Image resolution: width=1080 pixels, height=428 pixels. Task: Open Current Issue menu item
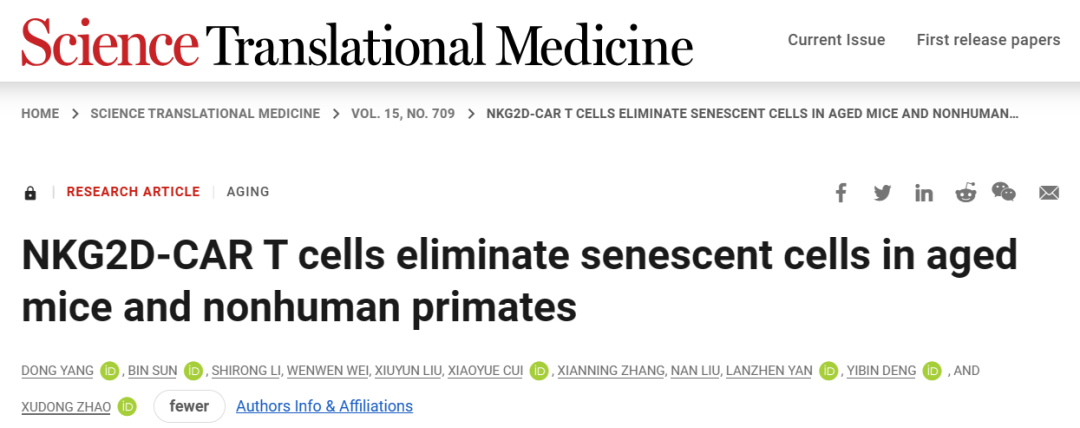click(836, 40)
